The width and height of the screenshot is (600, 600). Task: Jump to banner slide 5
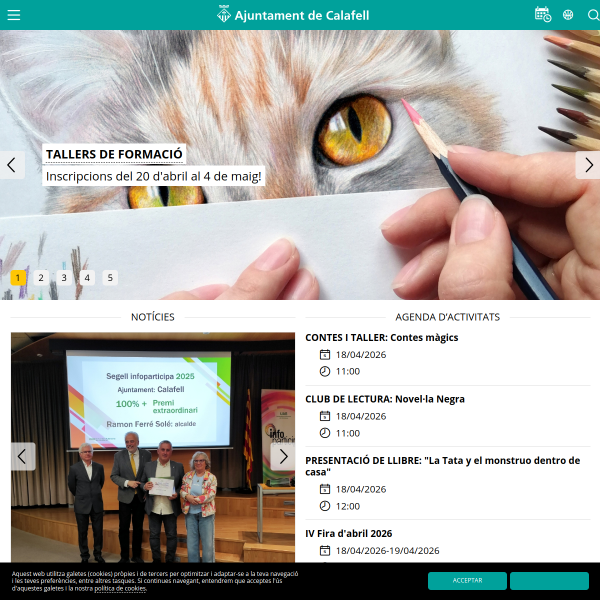click(110, 278)
